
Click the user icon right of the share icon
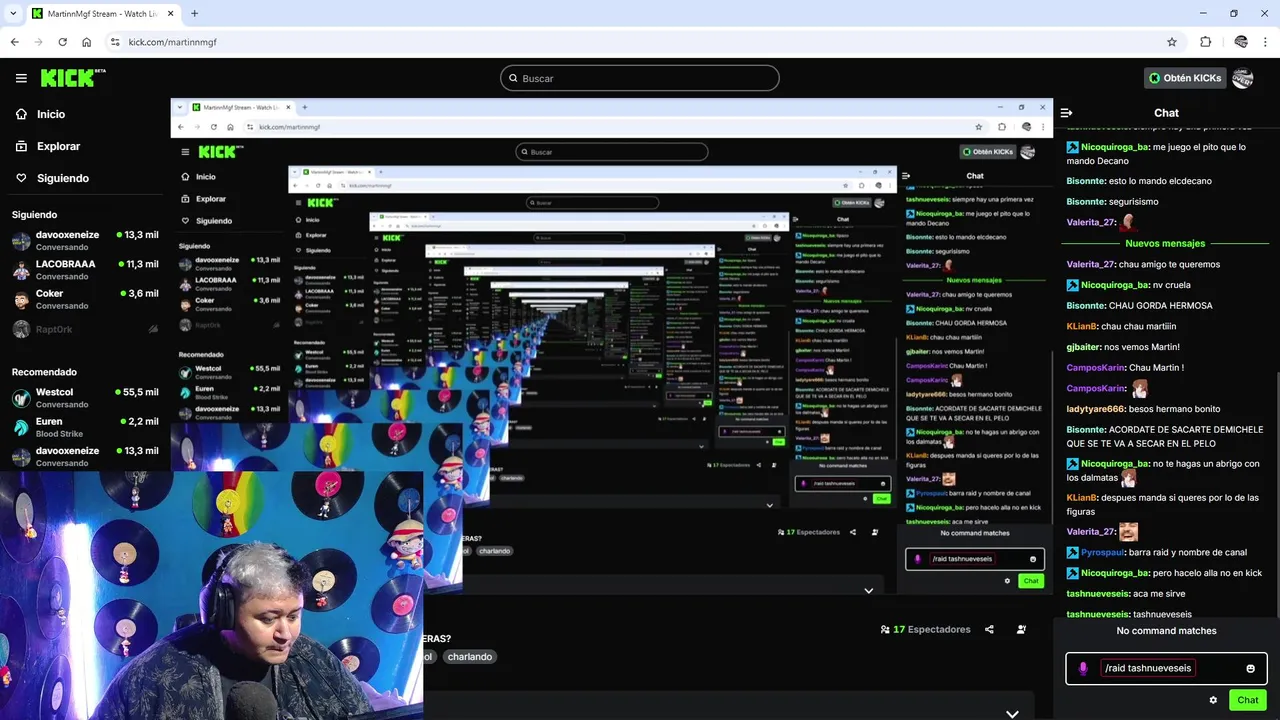pyautogui.click(x=1021, y=630)
